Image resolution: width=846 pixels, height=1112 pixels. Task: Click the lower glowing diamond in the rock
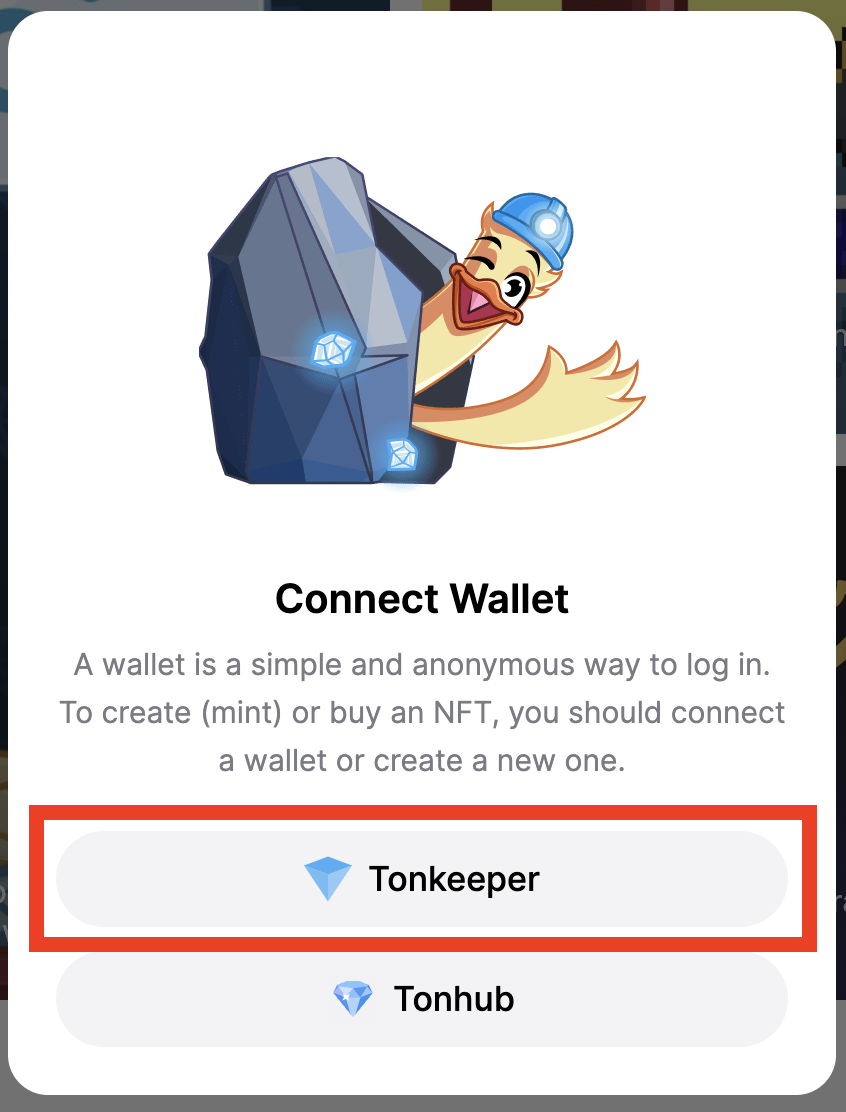(x=403, y=454)
